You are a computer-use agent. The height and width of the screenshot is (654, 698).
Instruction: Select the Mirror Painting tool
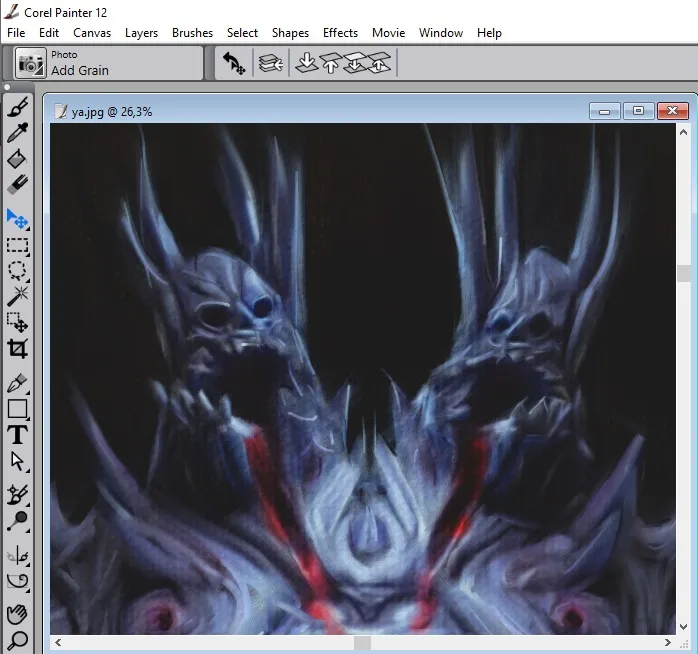(18, 556)
